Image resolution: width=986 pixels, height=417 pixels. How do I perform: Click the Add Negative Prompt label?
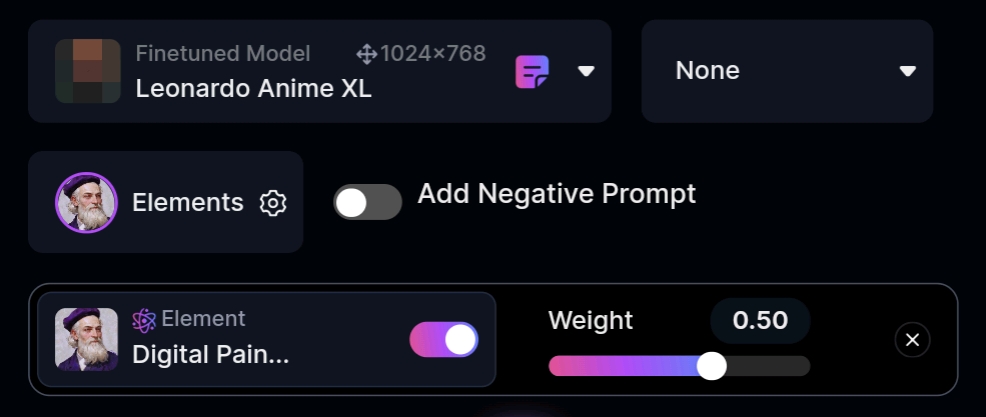[556, 193]
